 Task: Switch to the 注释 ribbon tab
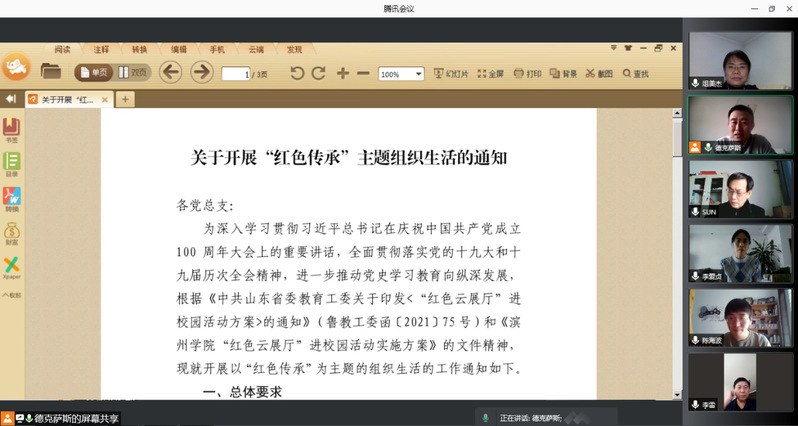click(101, 49)
